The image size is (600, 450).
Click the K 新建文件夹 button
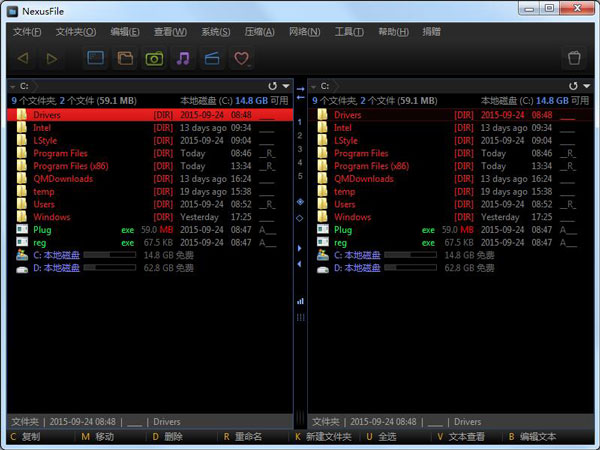tap(323, 437)
